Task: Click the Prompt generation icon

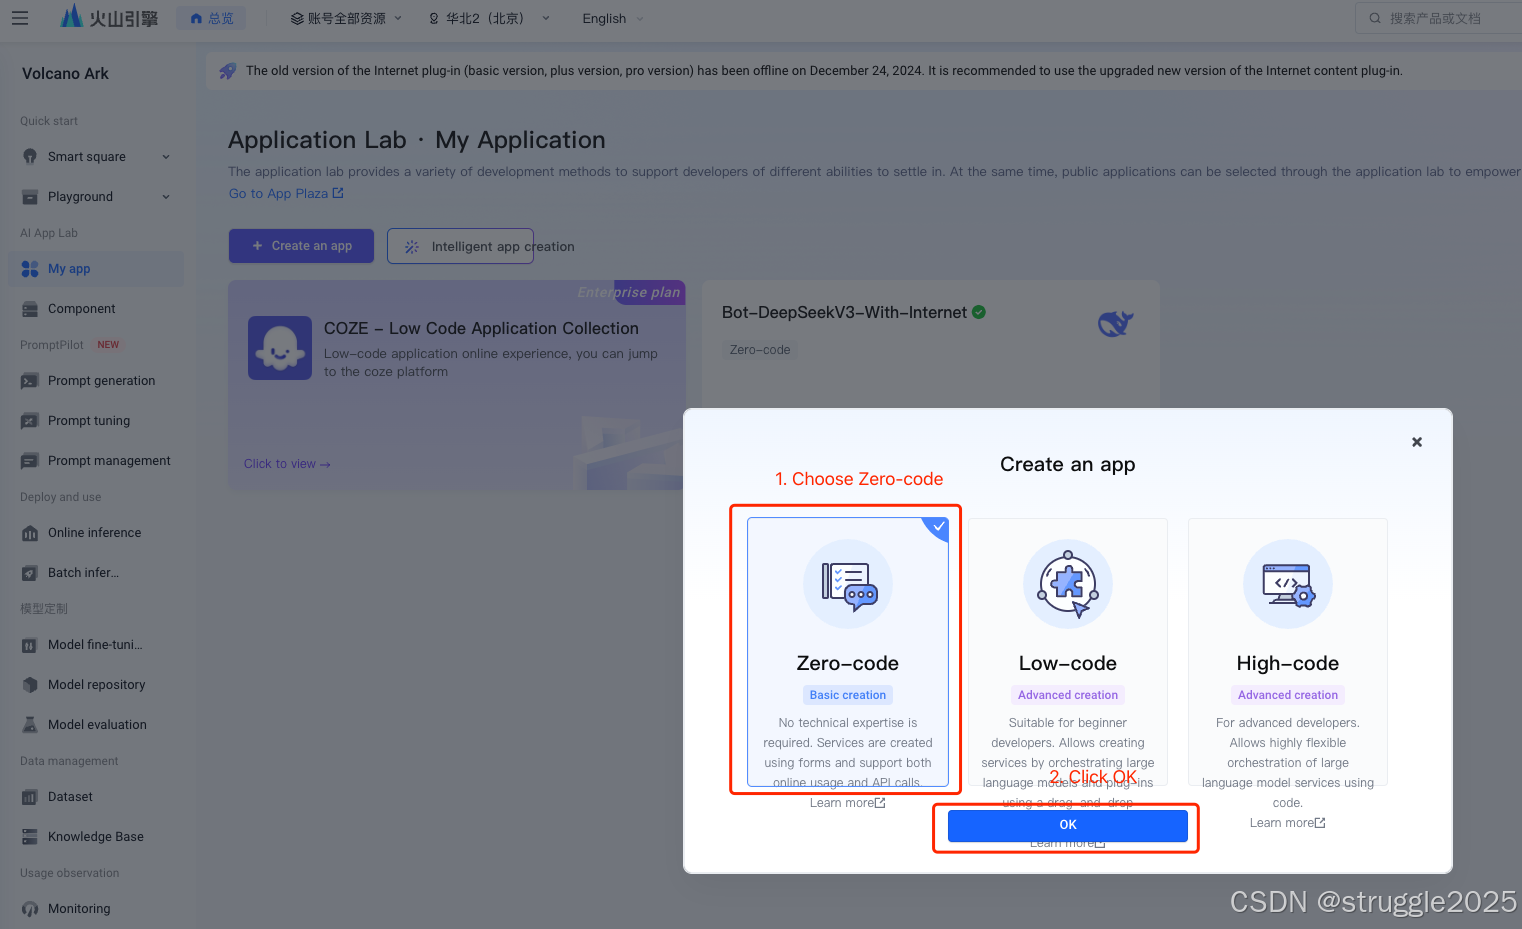Action: (30, 381)
